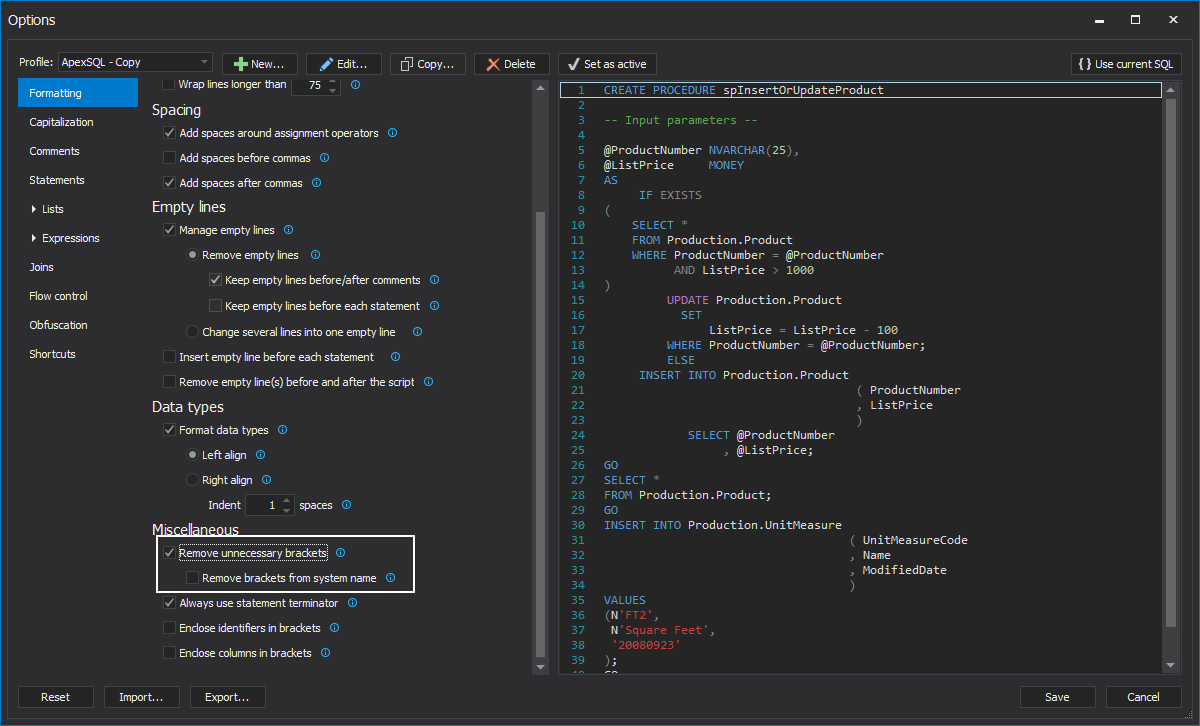Open info tooltip beside Remove unnecessary brackets
The height and width of the screenshot is (726, 1200).
pos(340,552)
